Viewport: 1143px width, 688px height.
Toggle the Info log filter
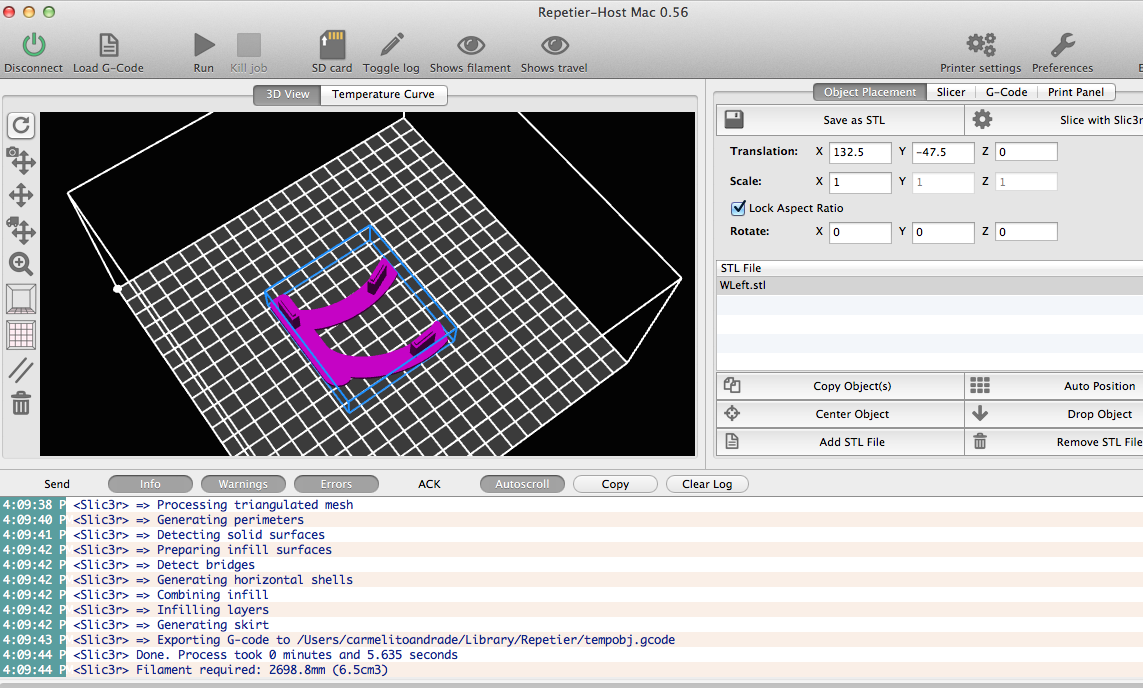point(150,484)
